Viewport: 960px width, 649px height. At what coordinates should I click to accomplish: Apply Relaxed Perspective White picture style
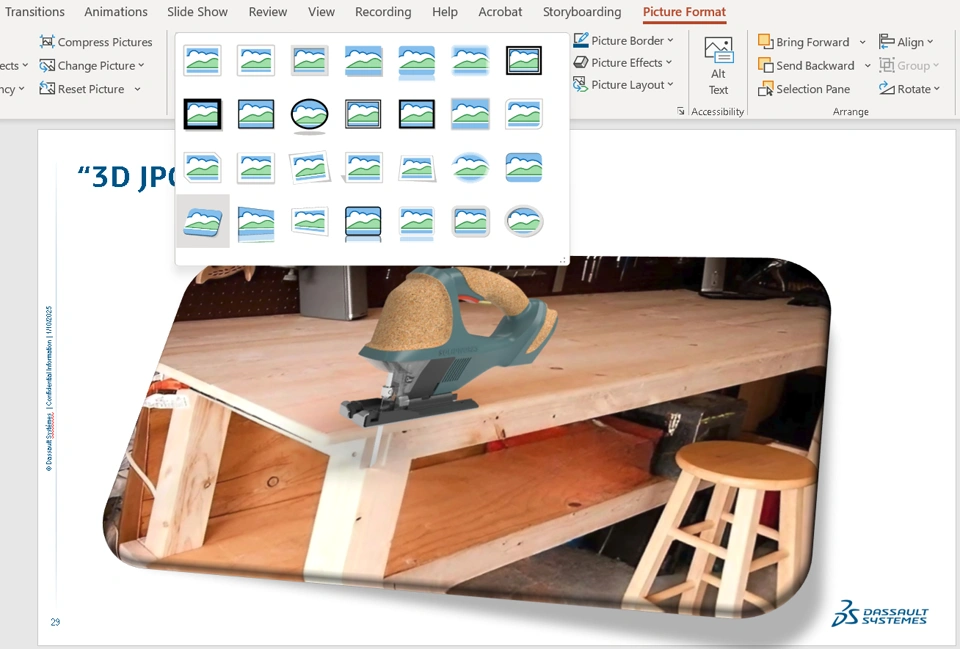(x=416, y=168)
